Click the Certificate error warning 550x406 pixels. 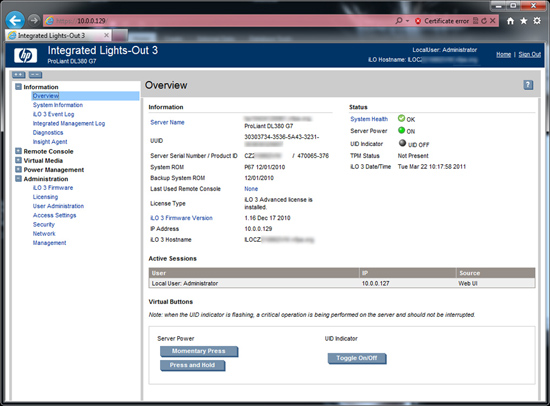click(x=442, y=21)
